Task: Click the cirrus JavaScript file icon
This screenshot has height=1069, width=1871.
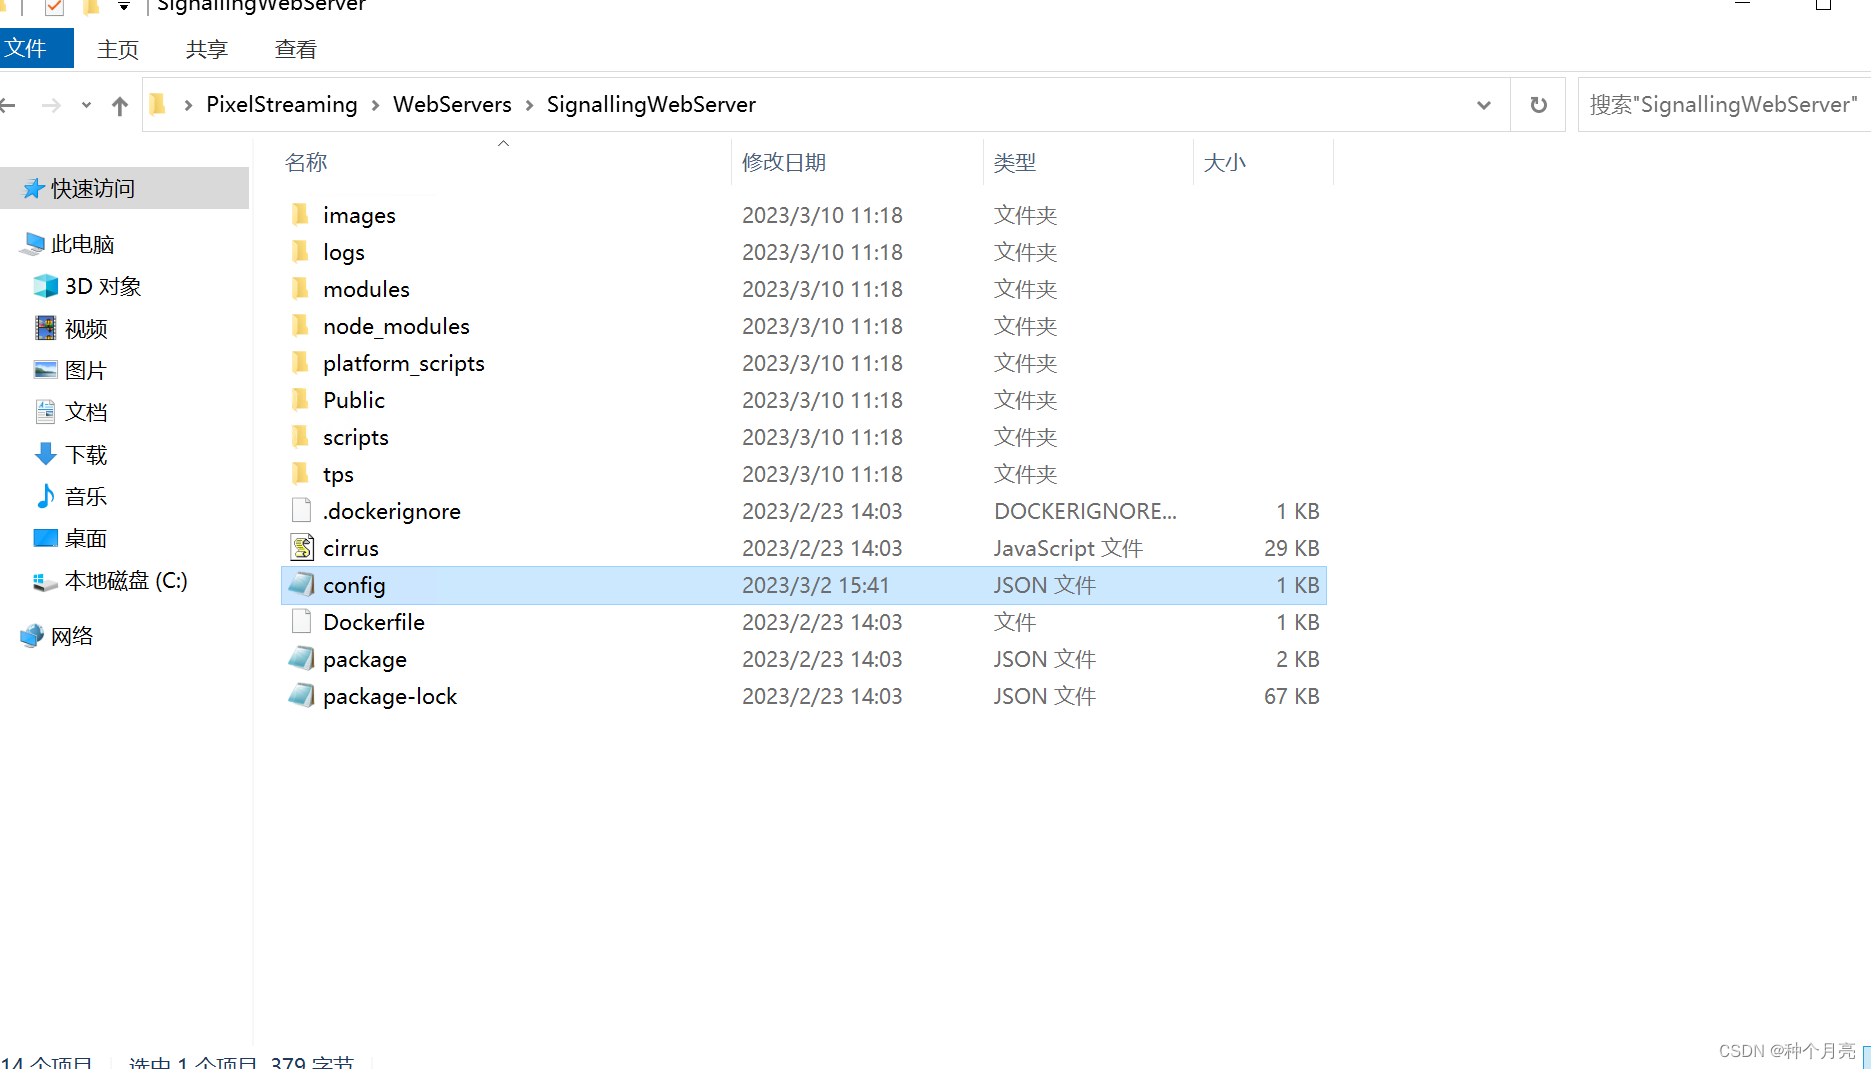Action: click(x=301, y=547)
